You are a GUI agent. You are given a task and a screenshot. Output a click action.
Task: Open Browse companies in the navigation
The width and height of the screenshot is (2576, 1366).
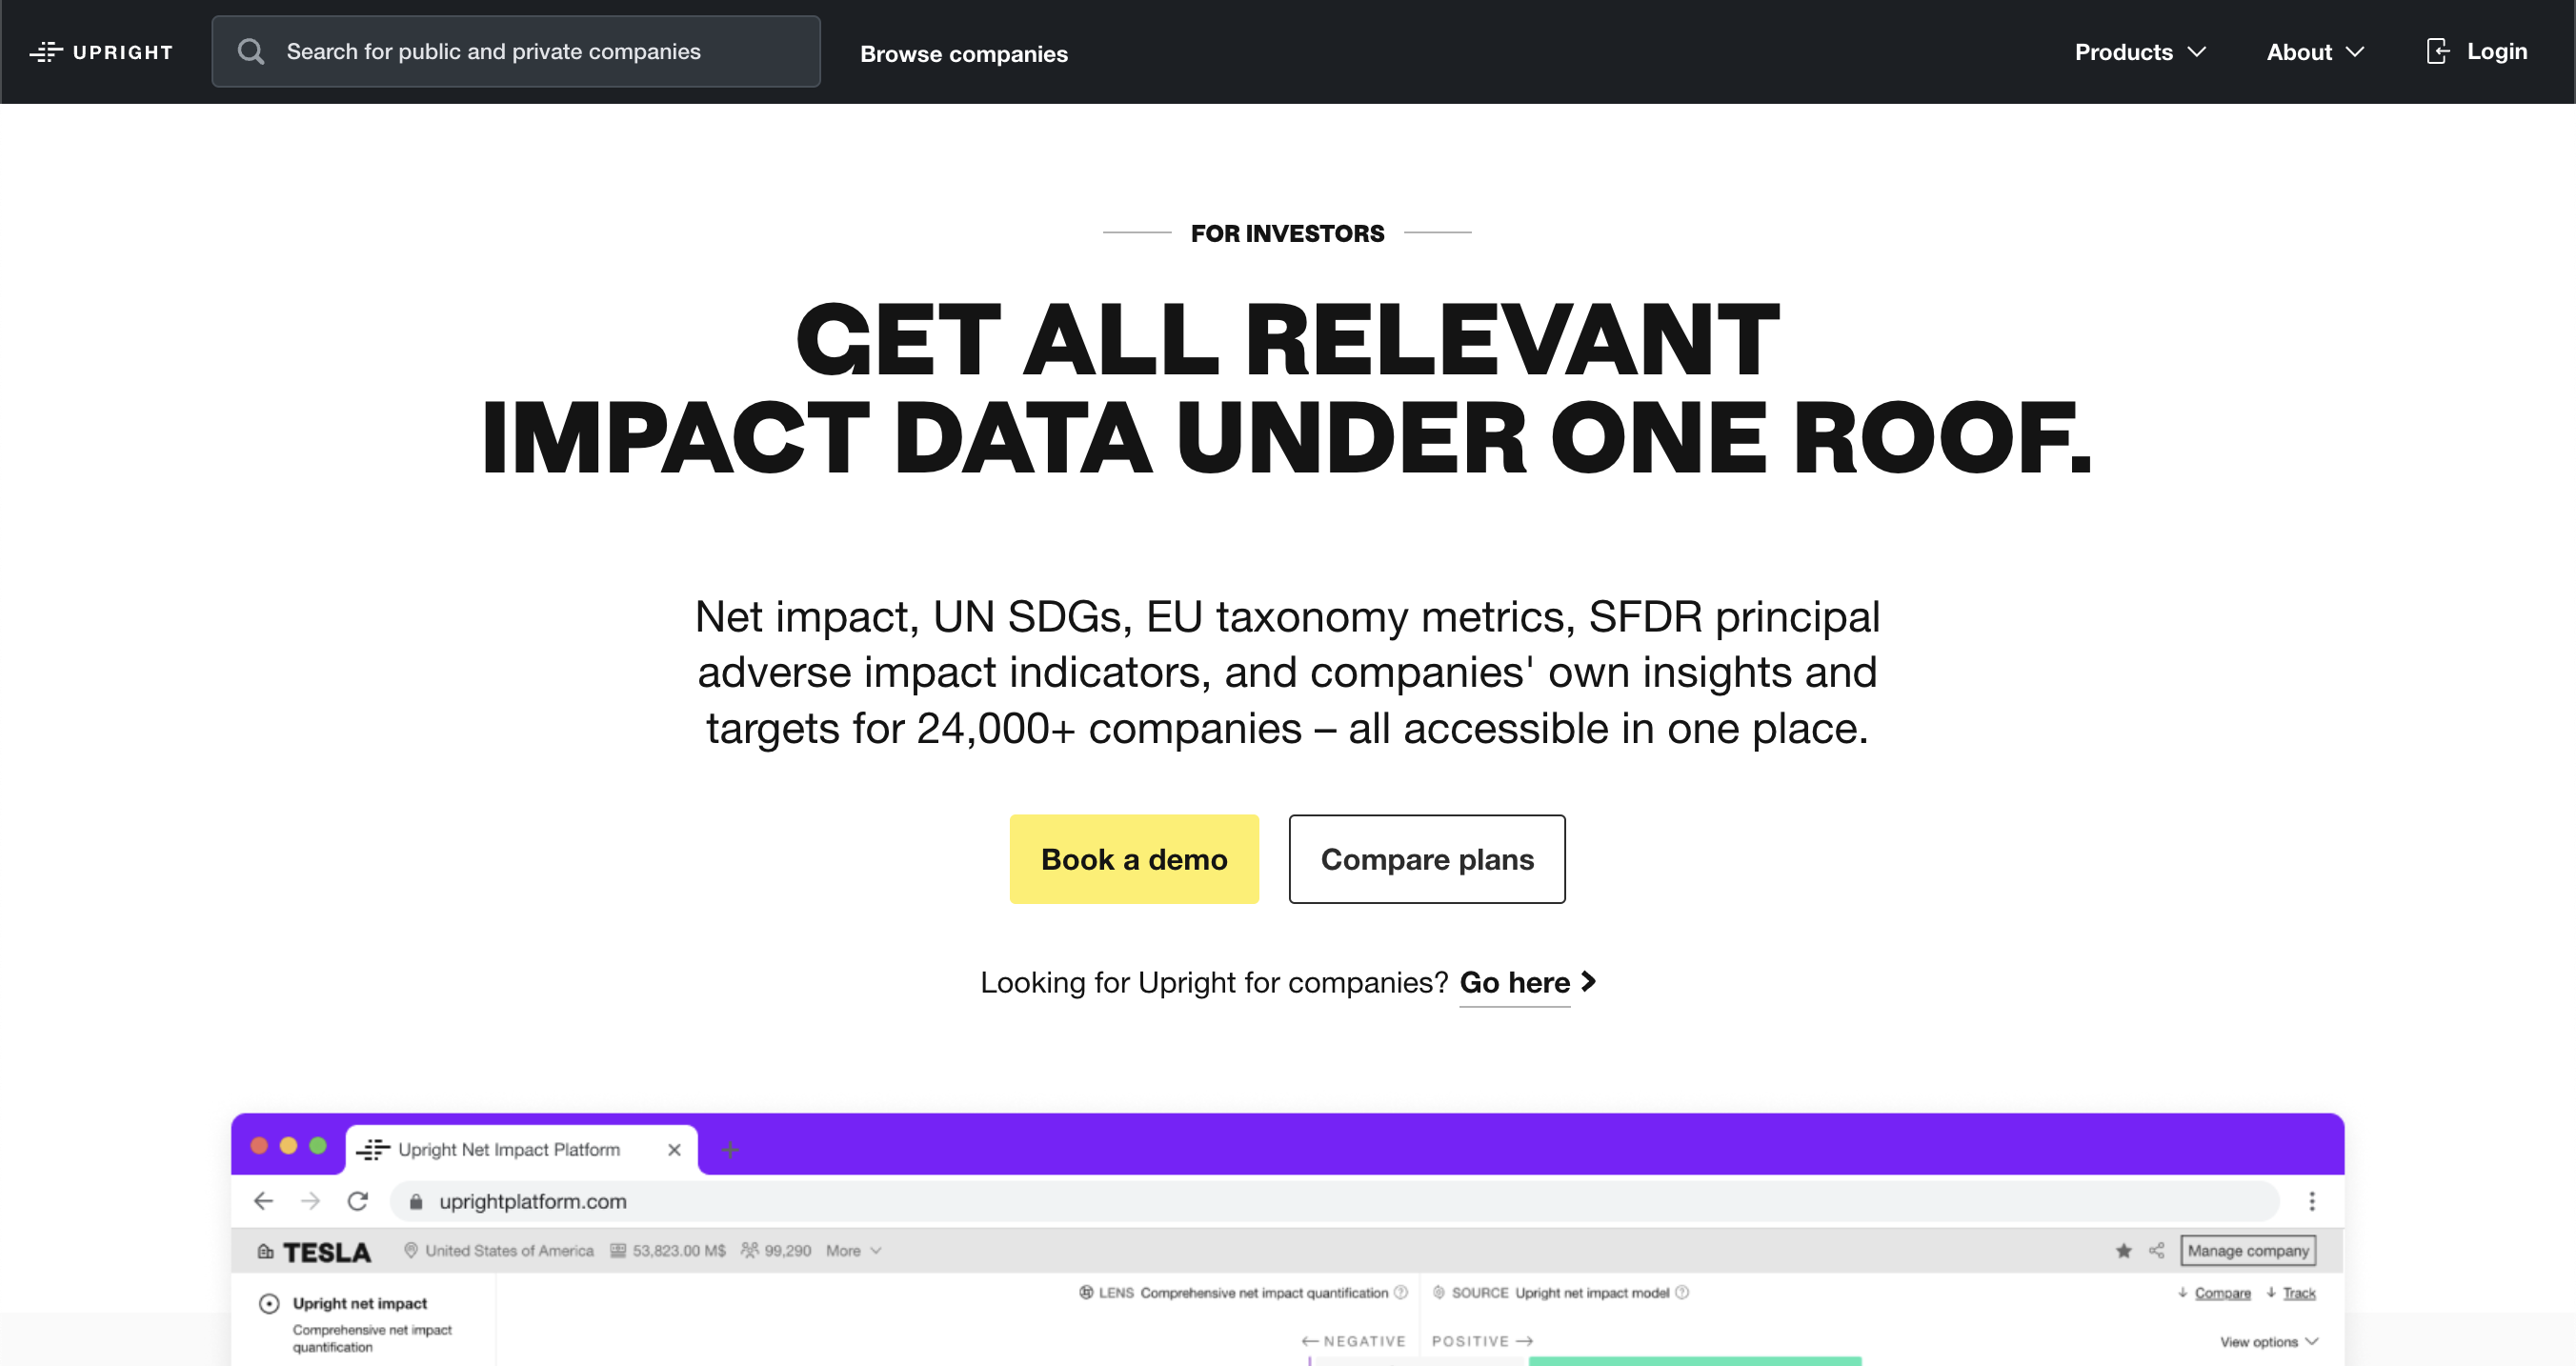[x=964, y=54]
